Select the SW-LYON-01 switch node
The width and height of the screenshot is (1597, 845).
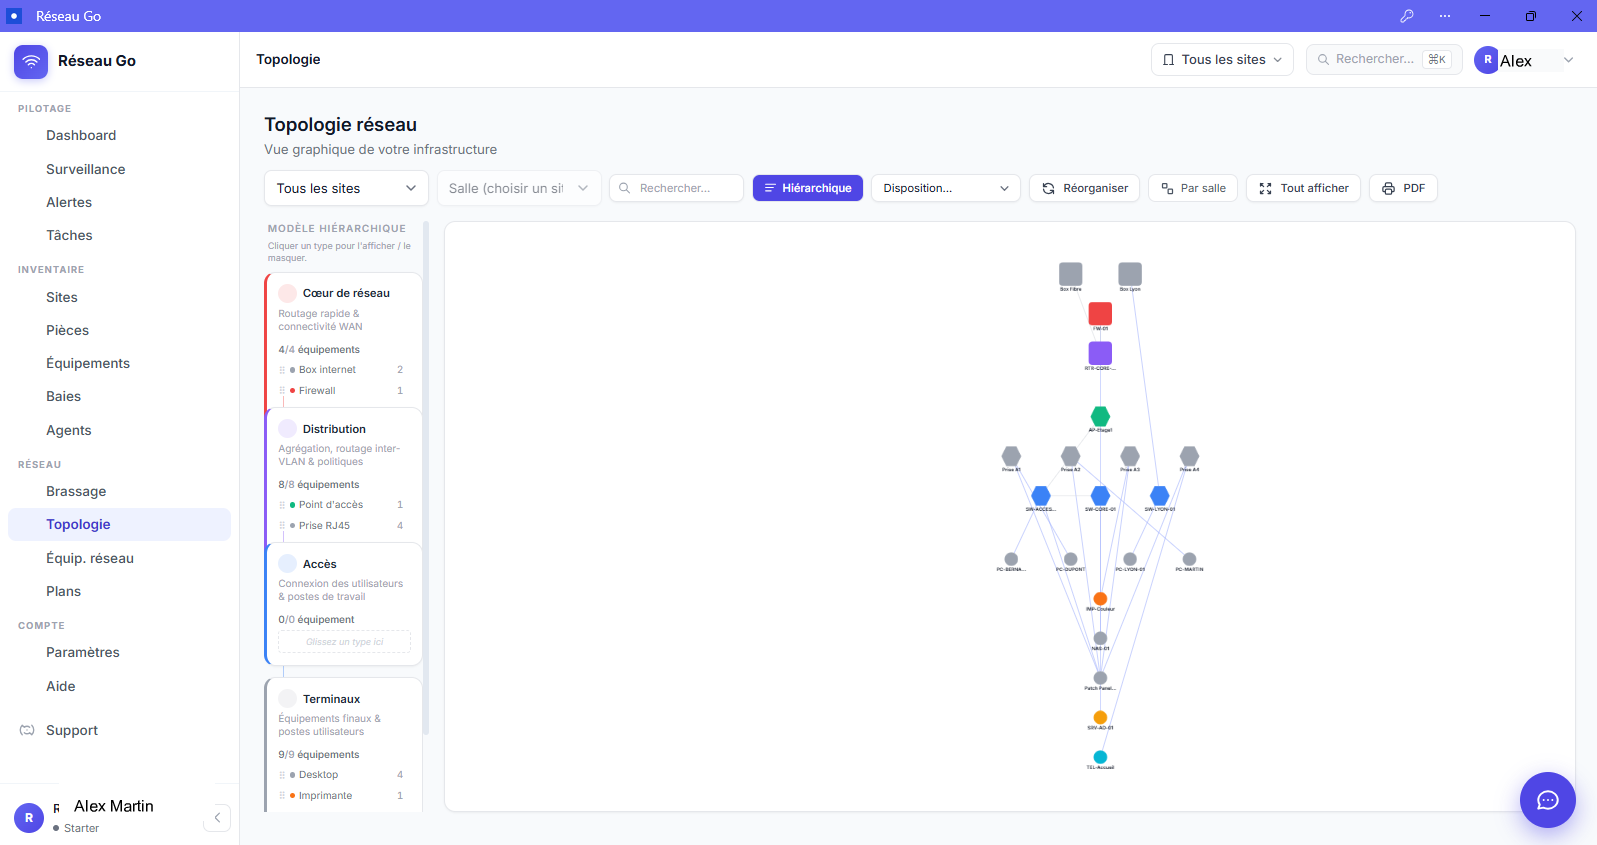(x=1160, y=496)
